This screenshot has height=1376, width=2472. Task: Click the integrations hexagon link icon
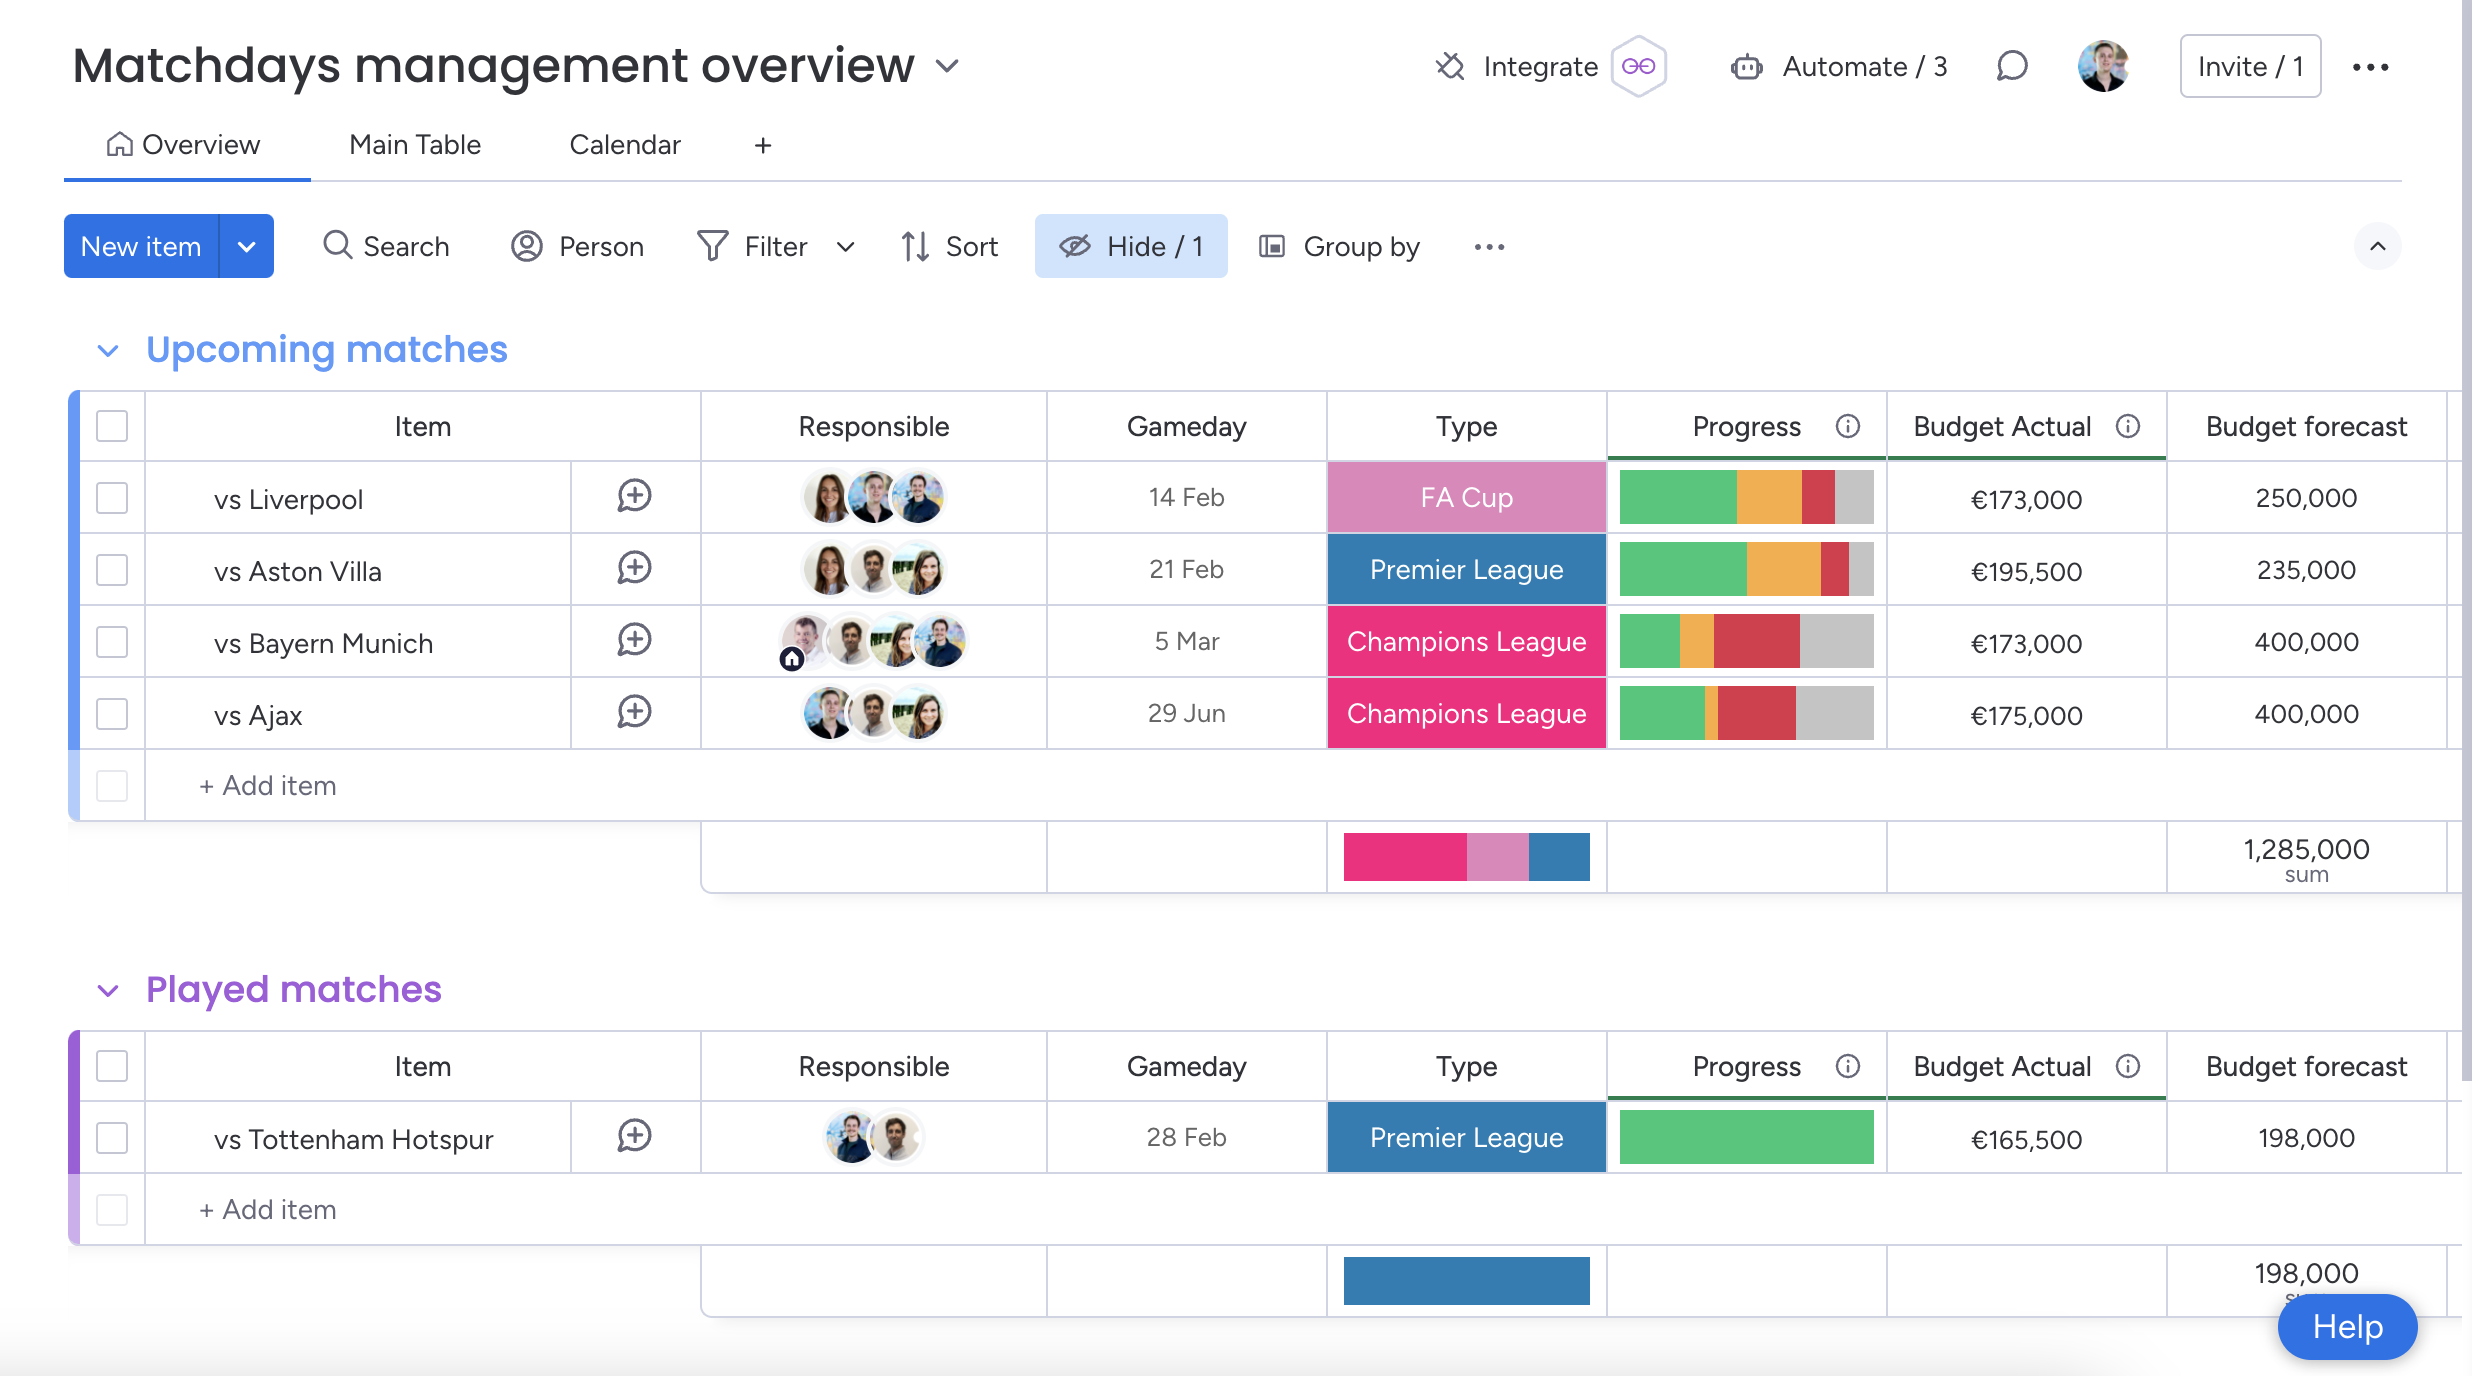click(x=1638, y=67)
